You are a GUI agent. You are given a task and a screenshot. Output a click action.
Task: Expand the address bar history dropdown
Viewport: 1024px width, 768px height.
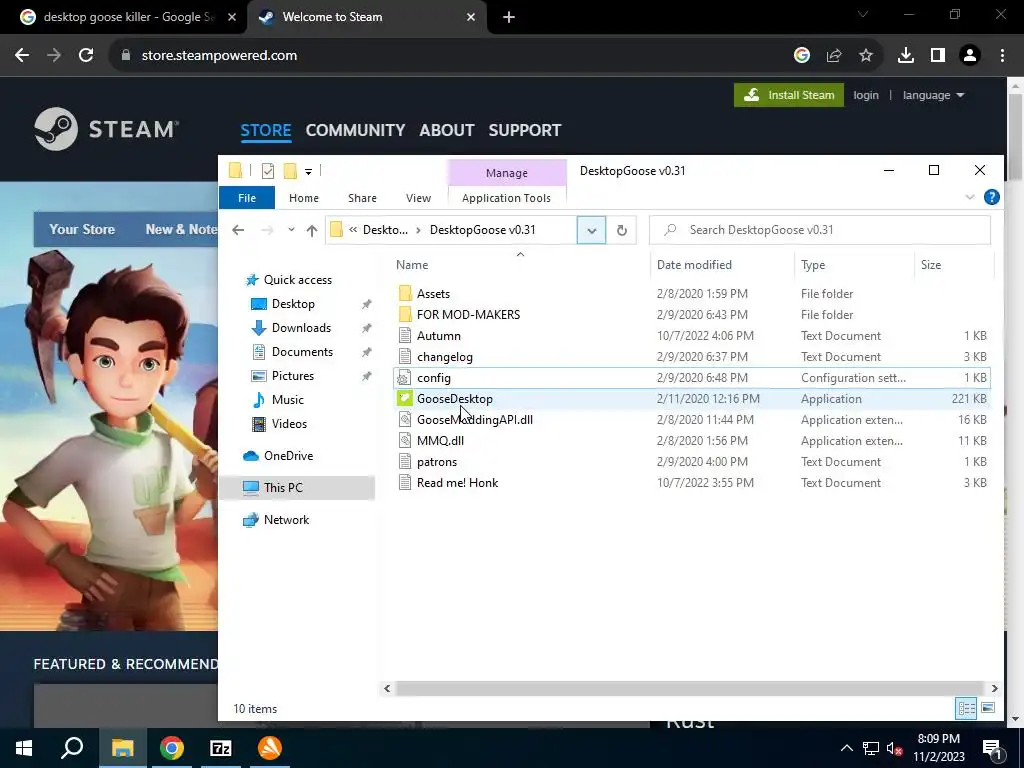point(591,230)
